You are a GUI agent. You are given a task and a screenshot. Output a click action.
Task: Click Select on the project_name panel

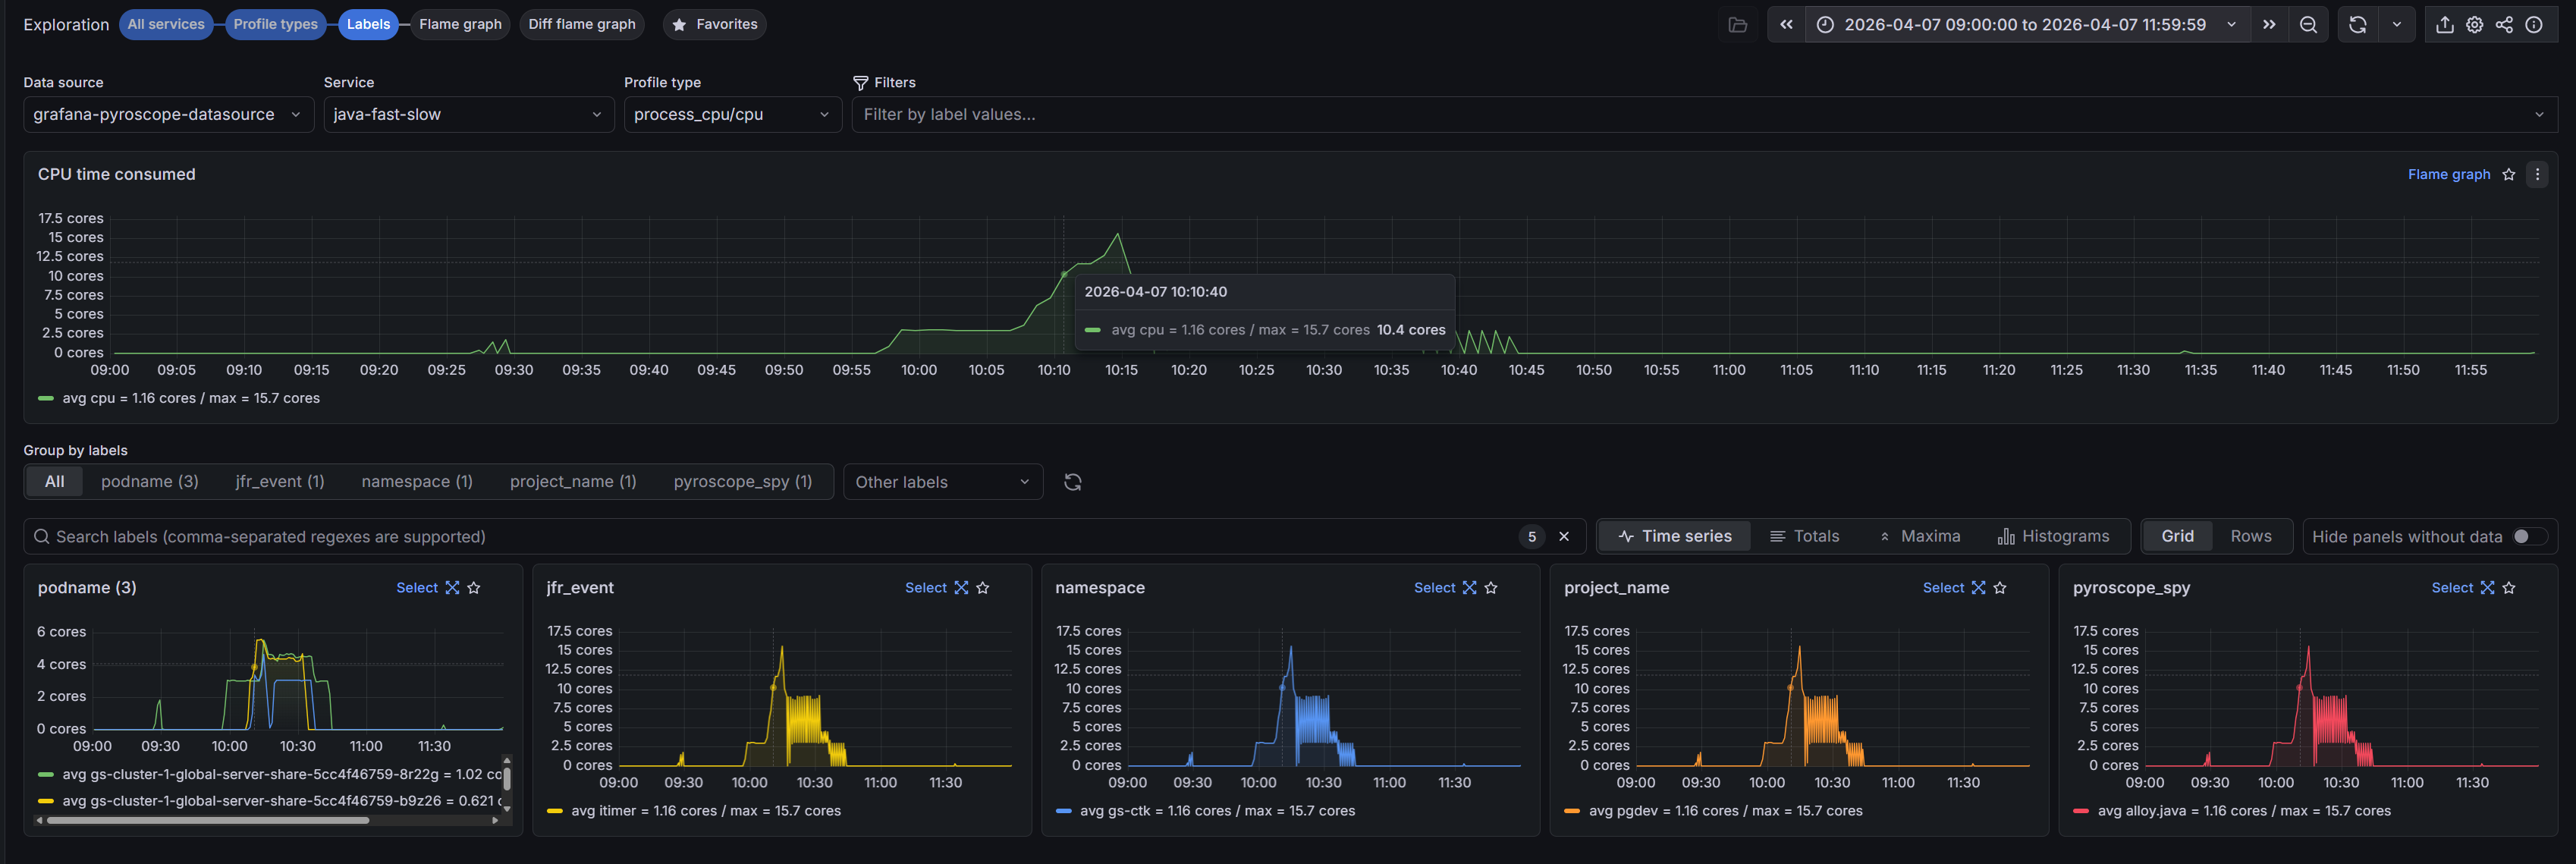[x=1944, y=588]
